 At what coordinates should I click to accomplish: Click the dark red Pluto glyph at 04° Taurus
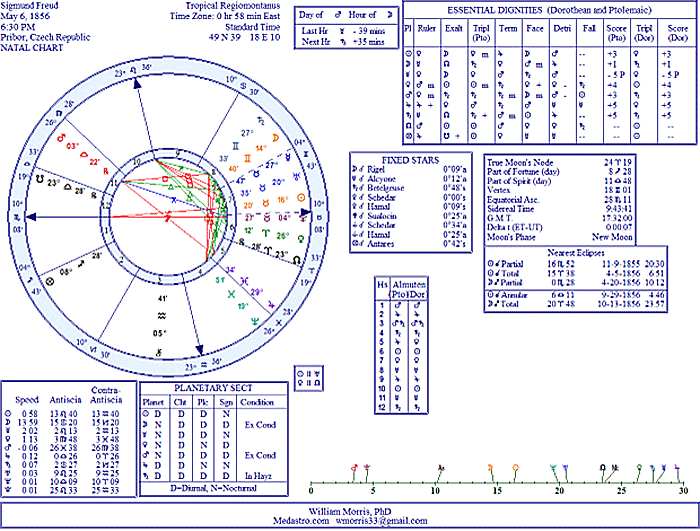click(x=303, y=218)
